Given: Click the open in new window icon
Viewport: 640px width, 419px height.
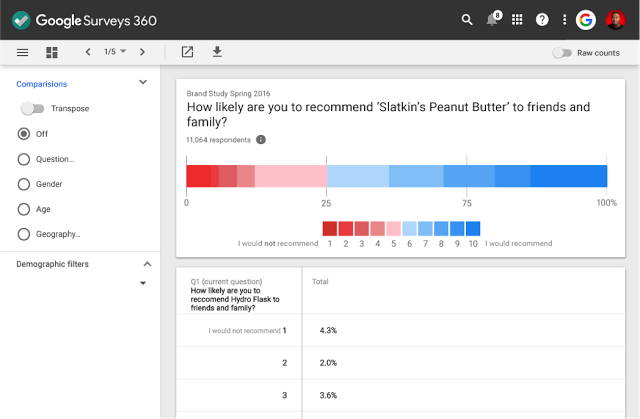Looking at the screenshot, I should [187, 52].
